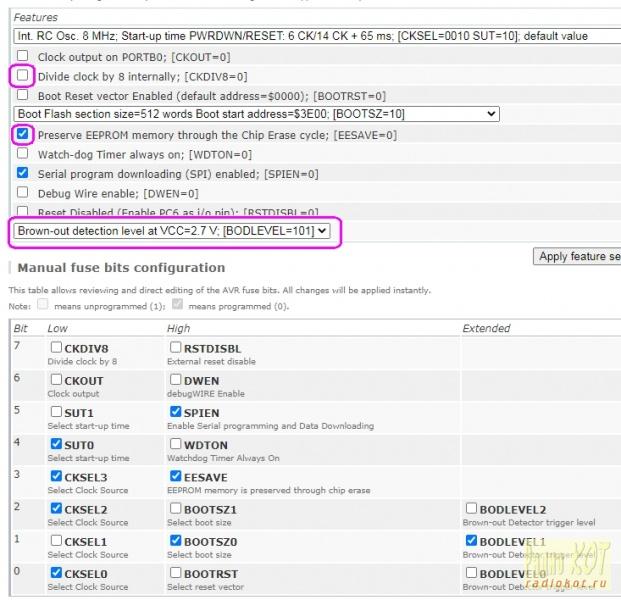Uncheck the SUT0 fuse bit
Screen dimensions: 621x600
57,444
